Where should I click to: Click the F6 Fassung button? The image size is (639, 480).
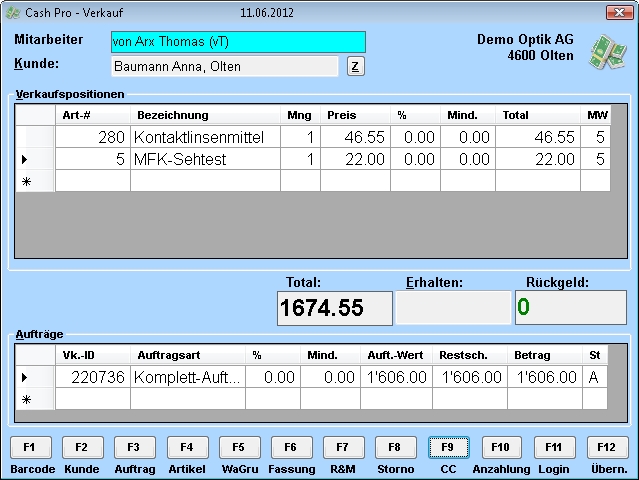292,447
